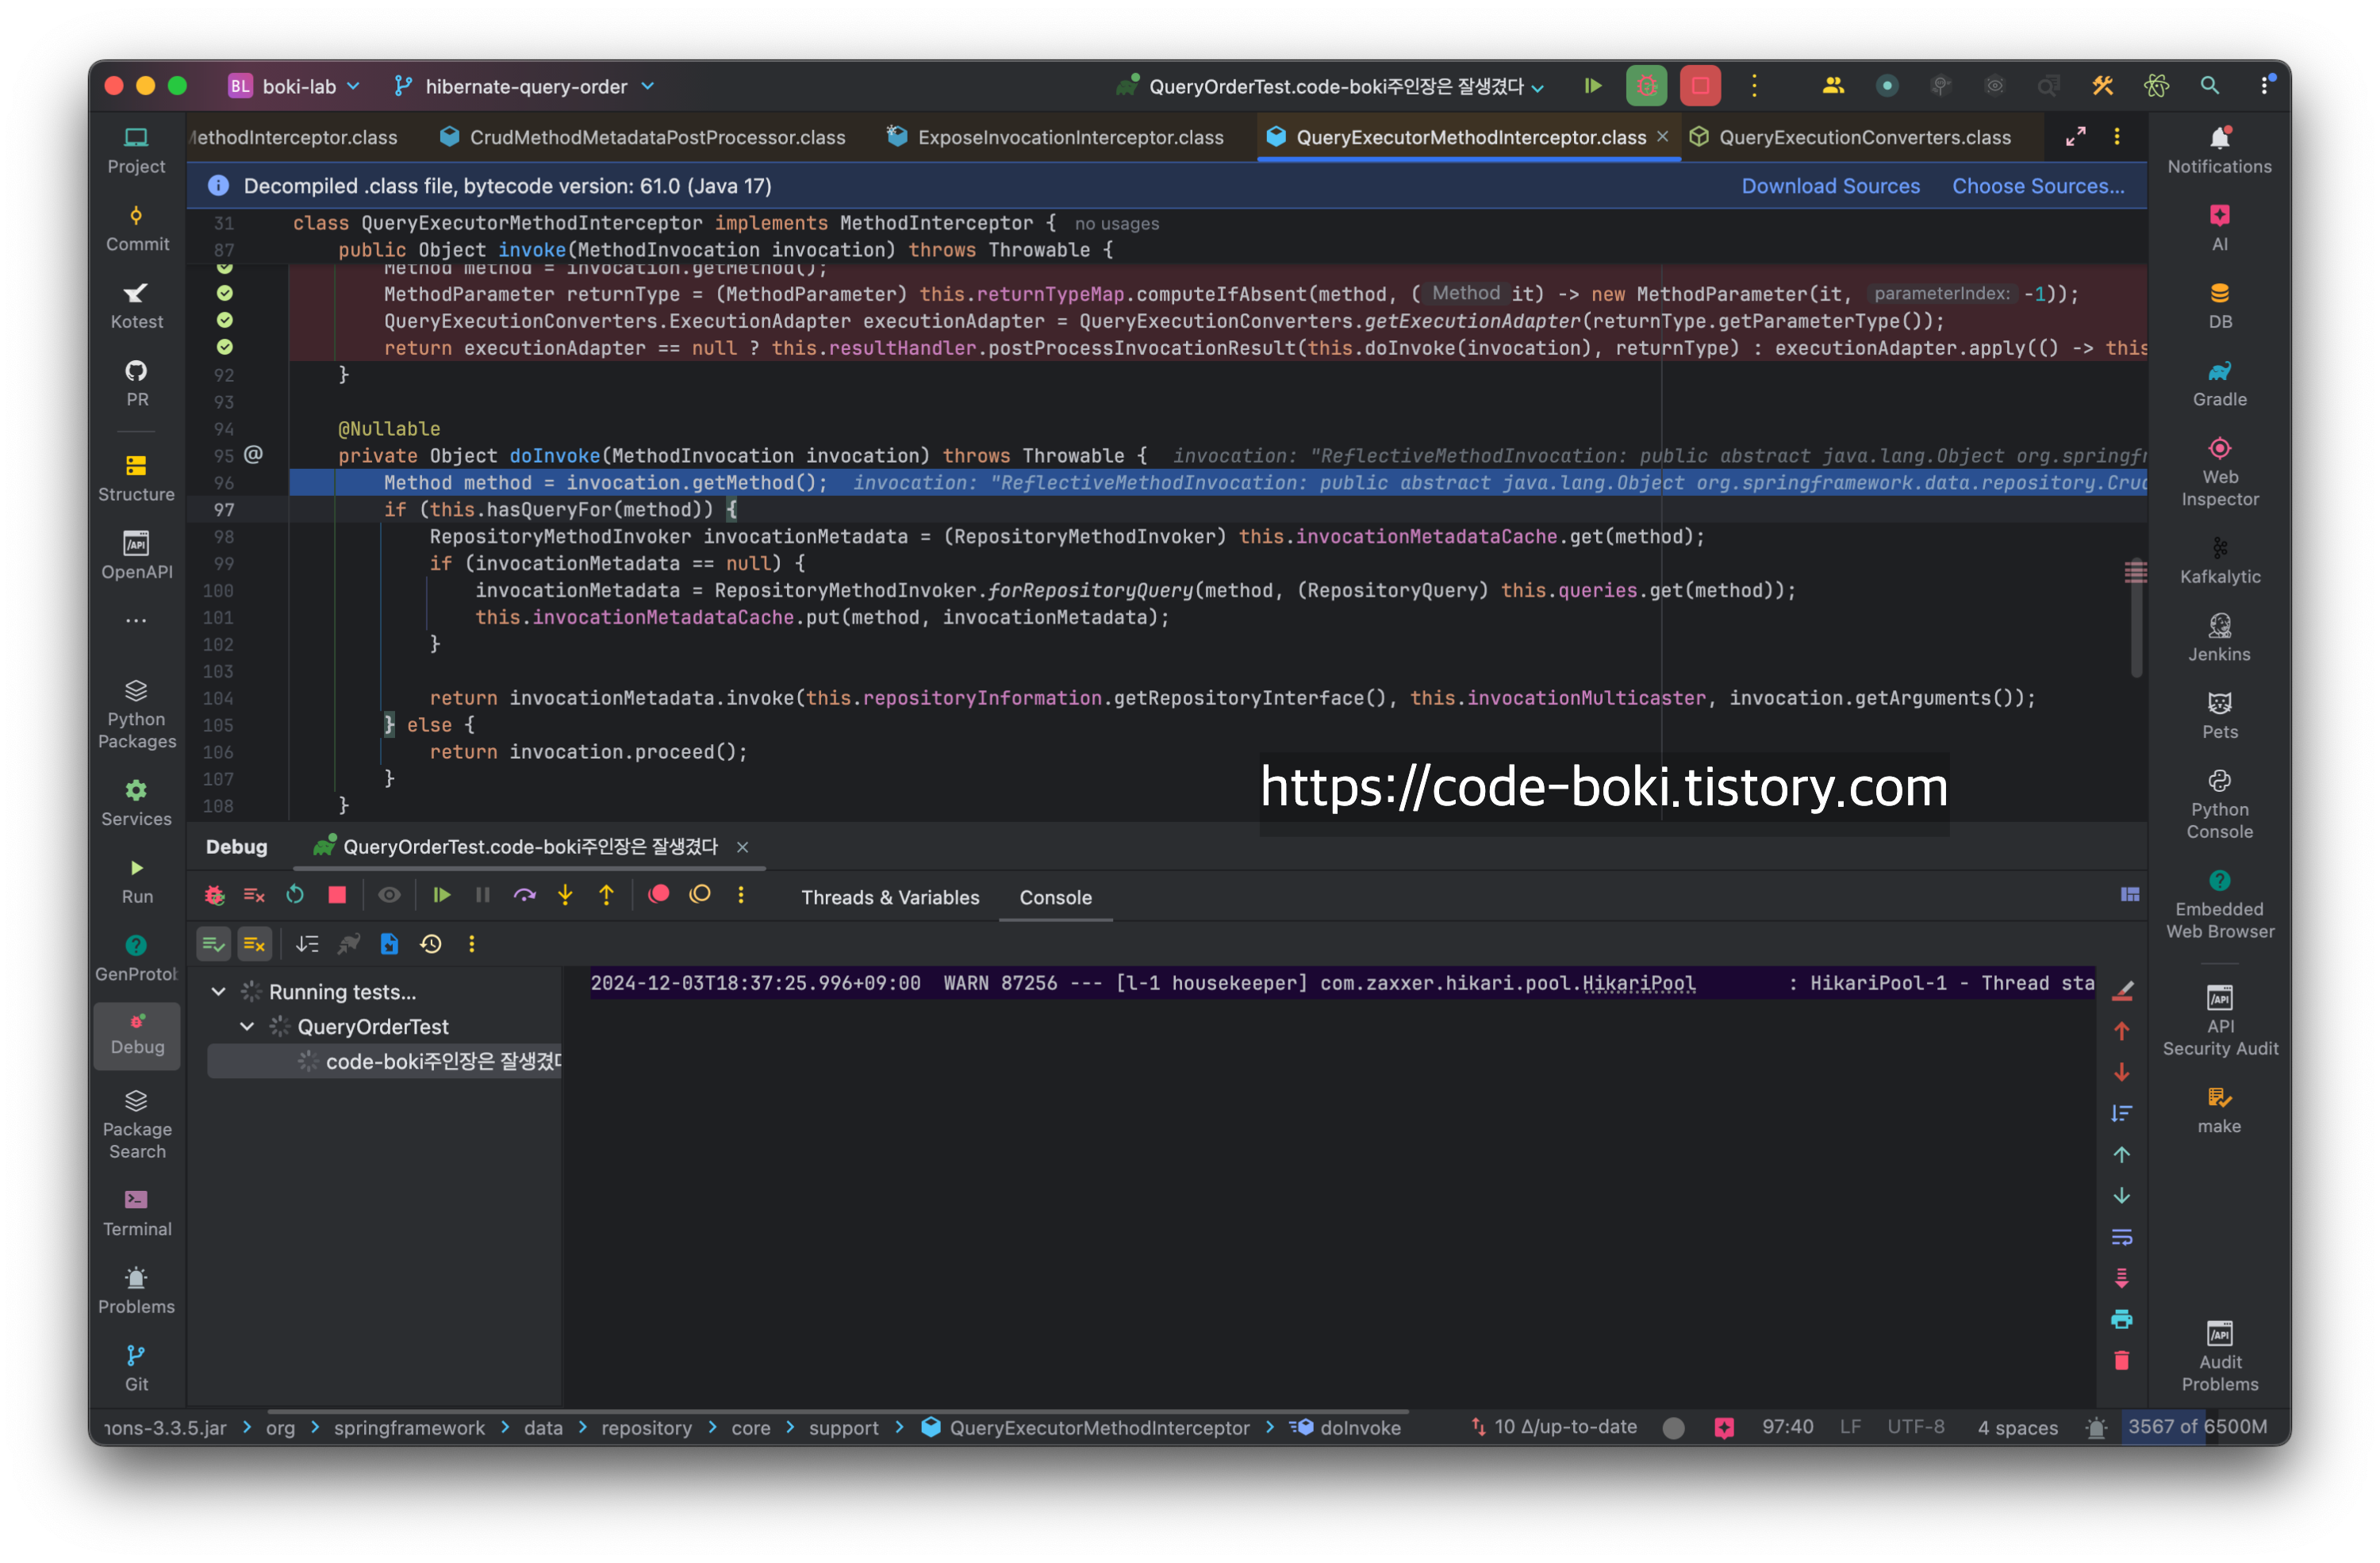
Task: Collapse the QueryOrderTest tree node
Action: [x=247, y=1027]
